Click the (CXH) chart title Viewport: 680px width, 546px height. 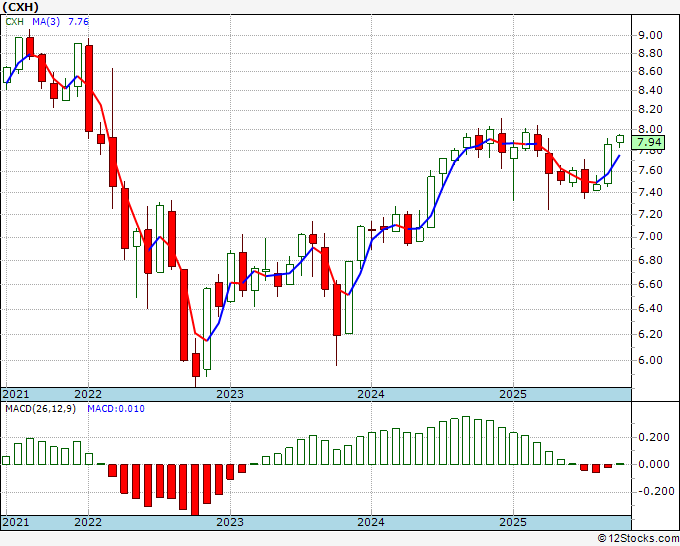(20, 7)
